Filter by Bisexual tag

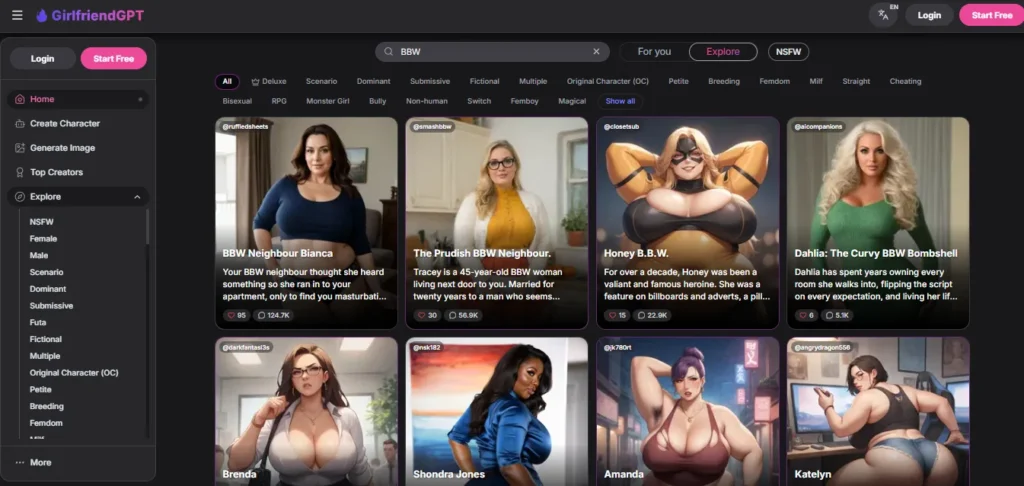coord(237,101)
